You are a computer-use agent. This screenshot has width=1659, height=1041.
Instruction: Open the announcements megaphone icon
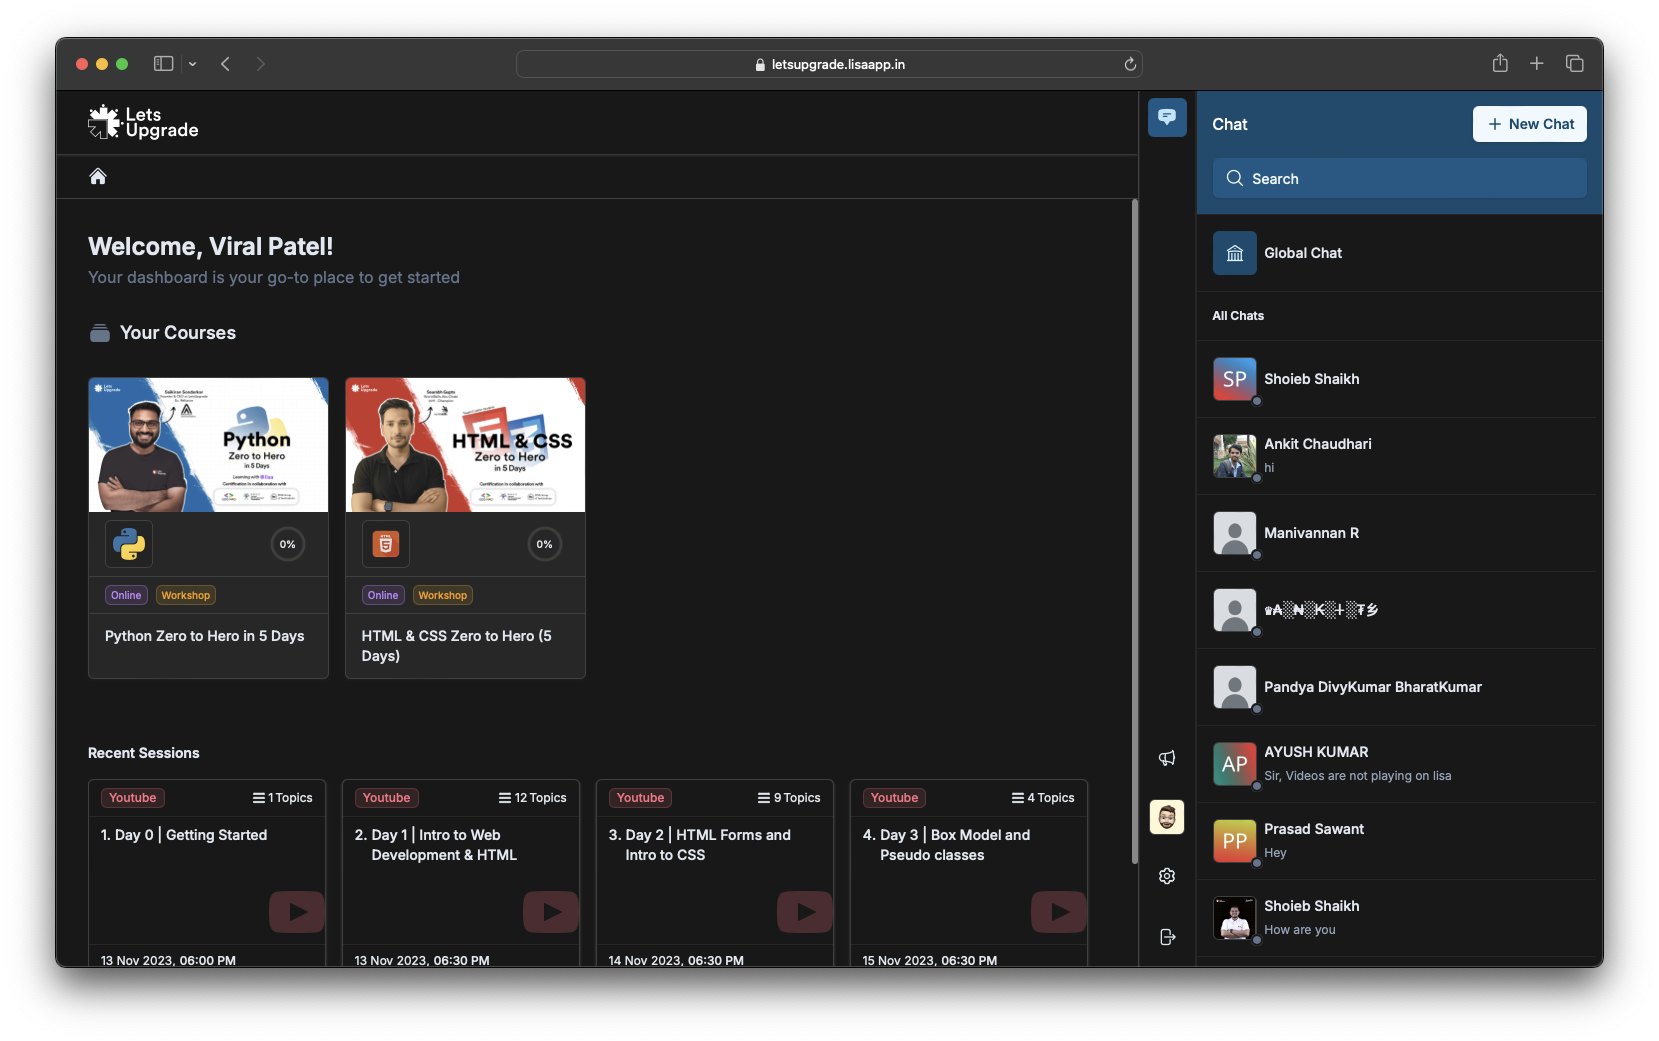click(1167, 758)
